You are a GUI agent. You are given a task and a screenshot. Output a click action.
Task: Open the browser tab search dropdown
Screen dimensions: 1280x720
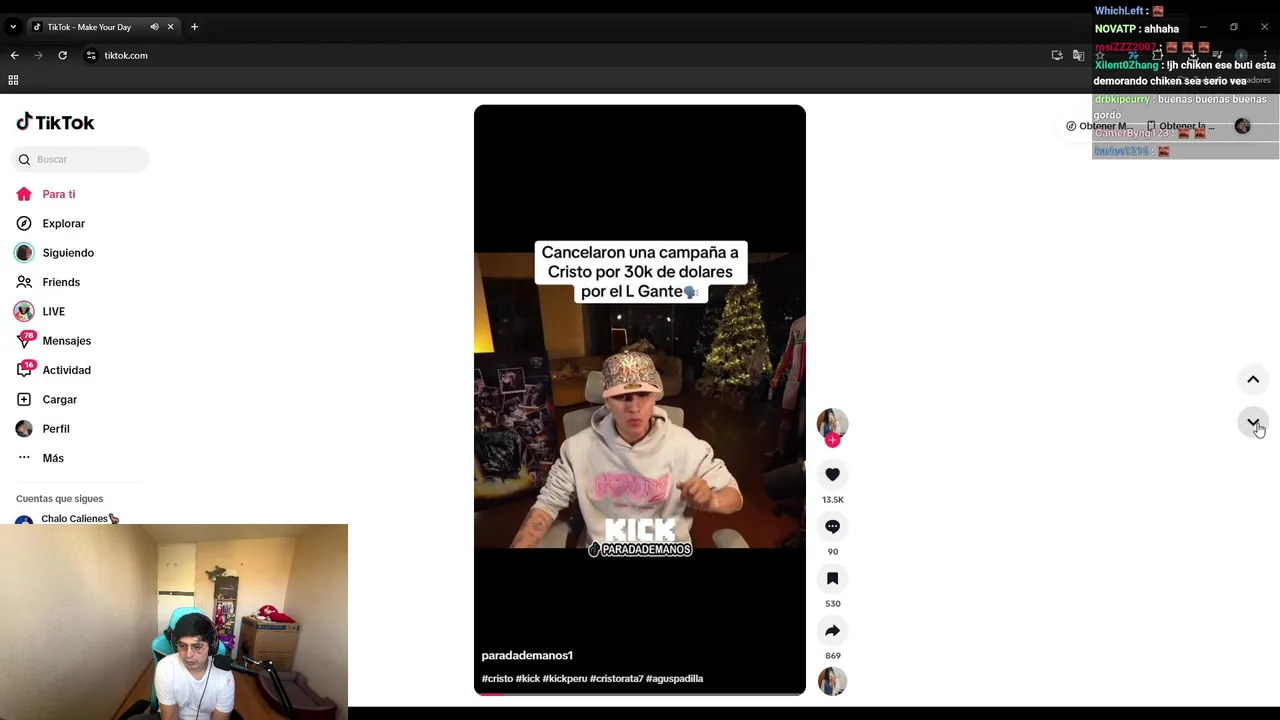(13, 27)
